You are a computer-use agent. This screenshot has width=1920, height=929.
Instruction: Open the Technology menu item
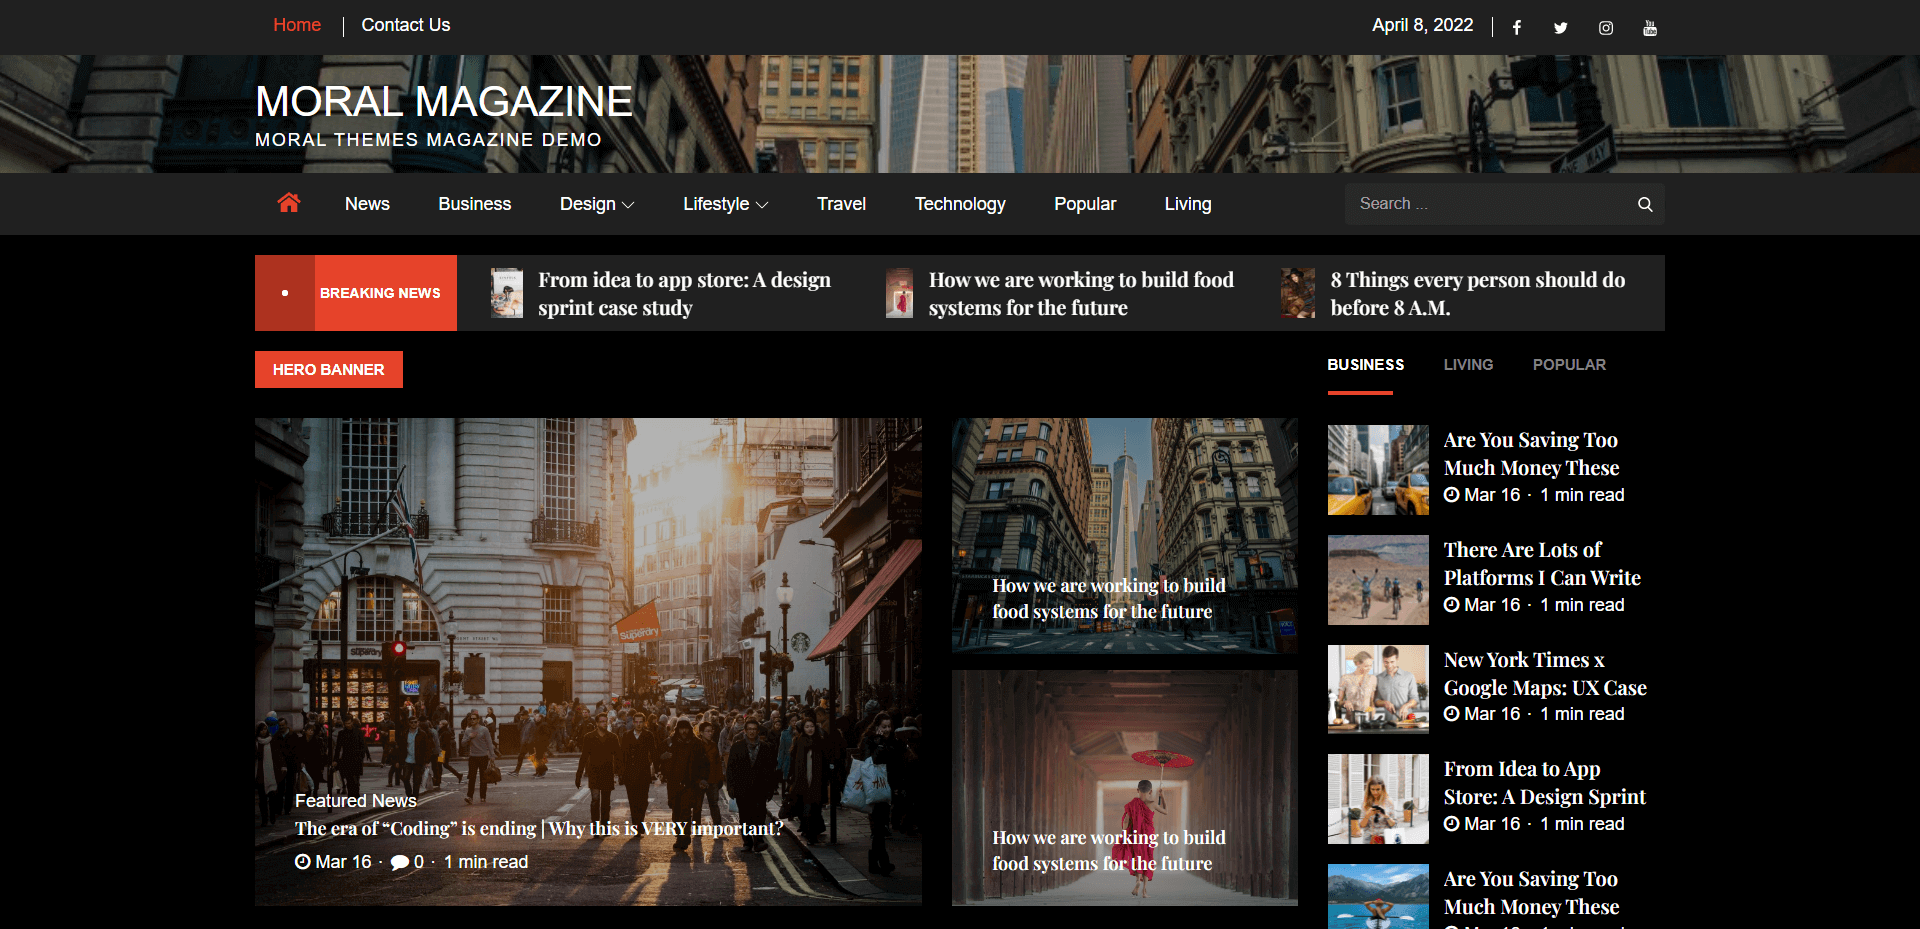coord(960,204)
